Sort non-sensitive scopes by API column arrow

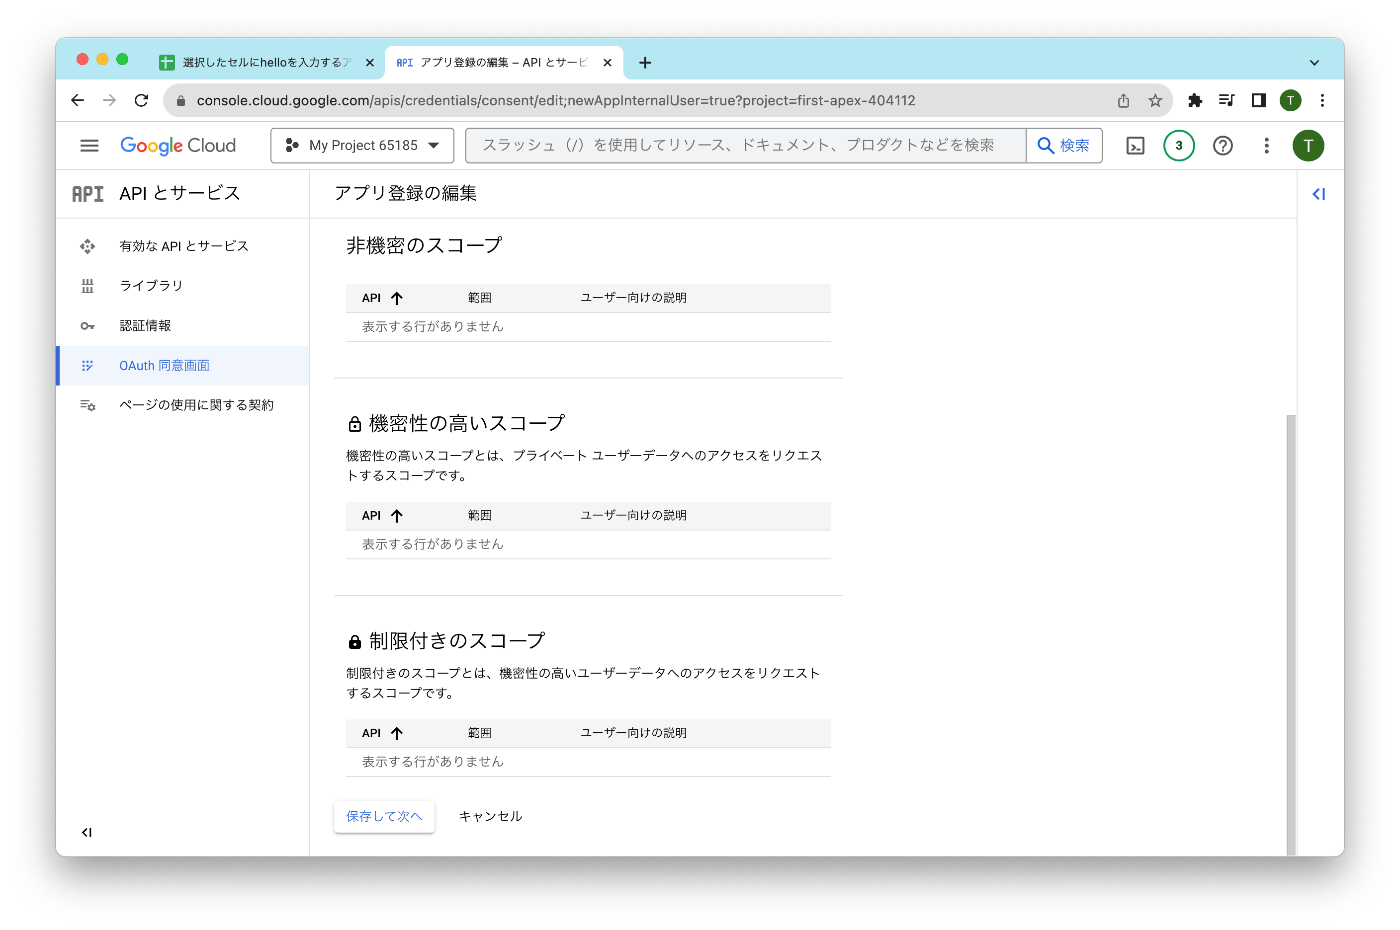(x=397, y=298)
